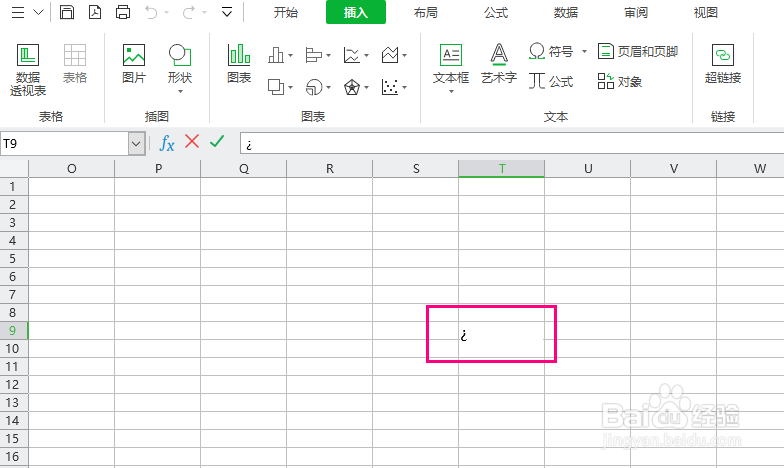Select column T header
Viewport: 784px width, 468px height.
[502, 168]
